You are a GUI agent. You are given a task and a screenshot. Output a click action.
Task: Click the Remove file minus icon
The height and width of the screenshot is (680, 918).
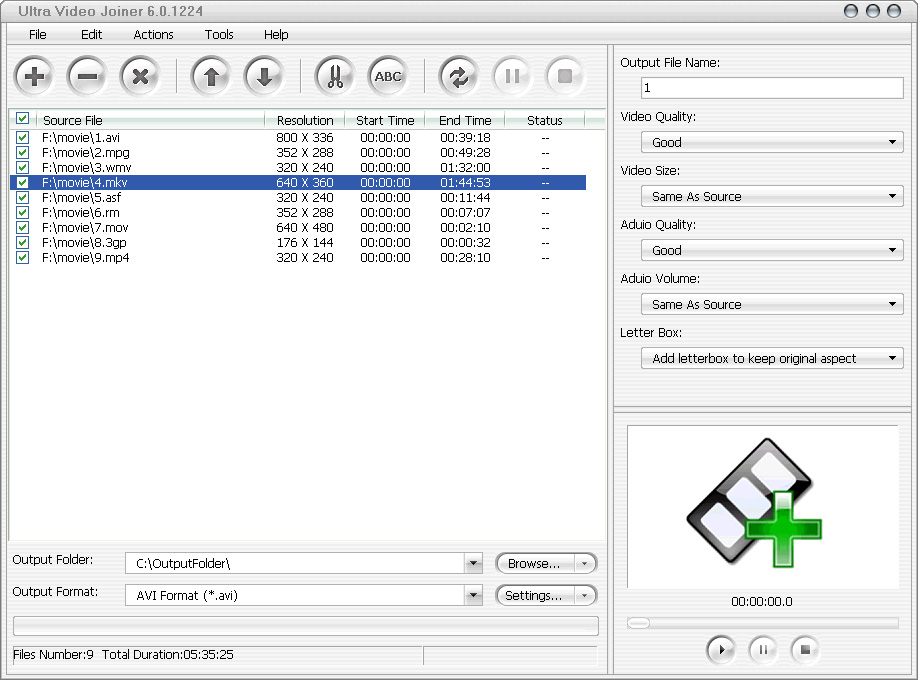pyautogui.click(x=87, y=76)
